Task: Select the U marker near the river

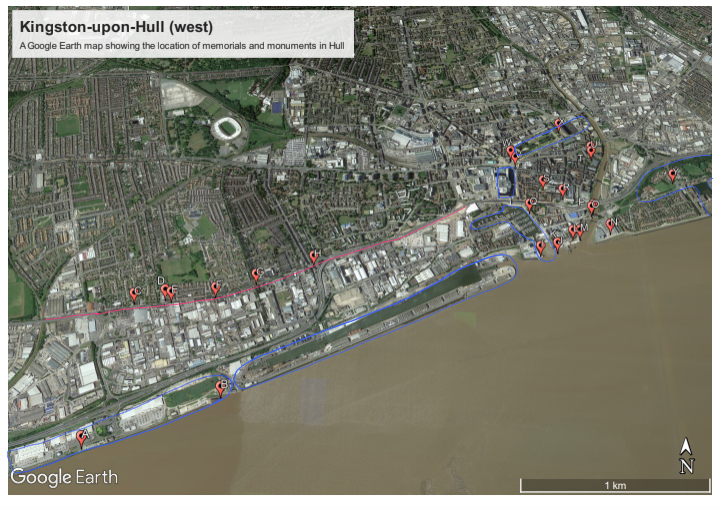Action: tap(591, 149)
